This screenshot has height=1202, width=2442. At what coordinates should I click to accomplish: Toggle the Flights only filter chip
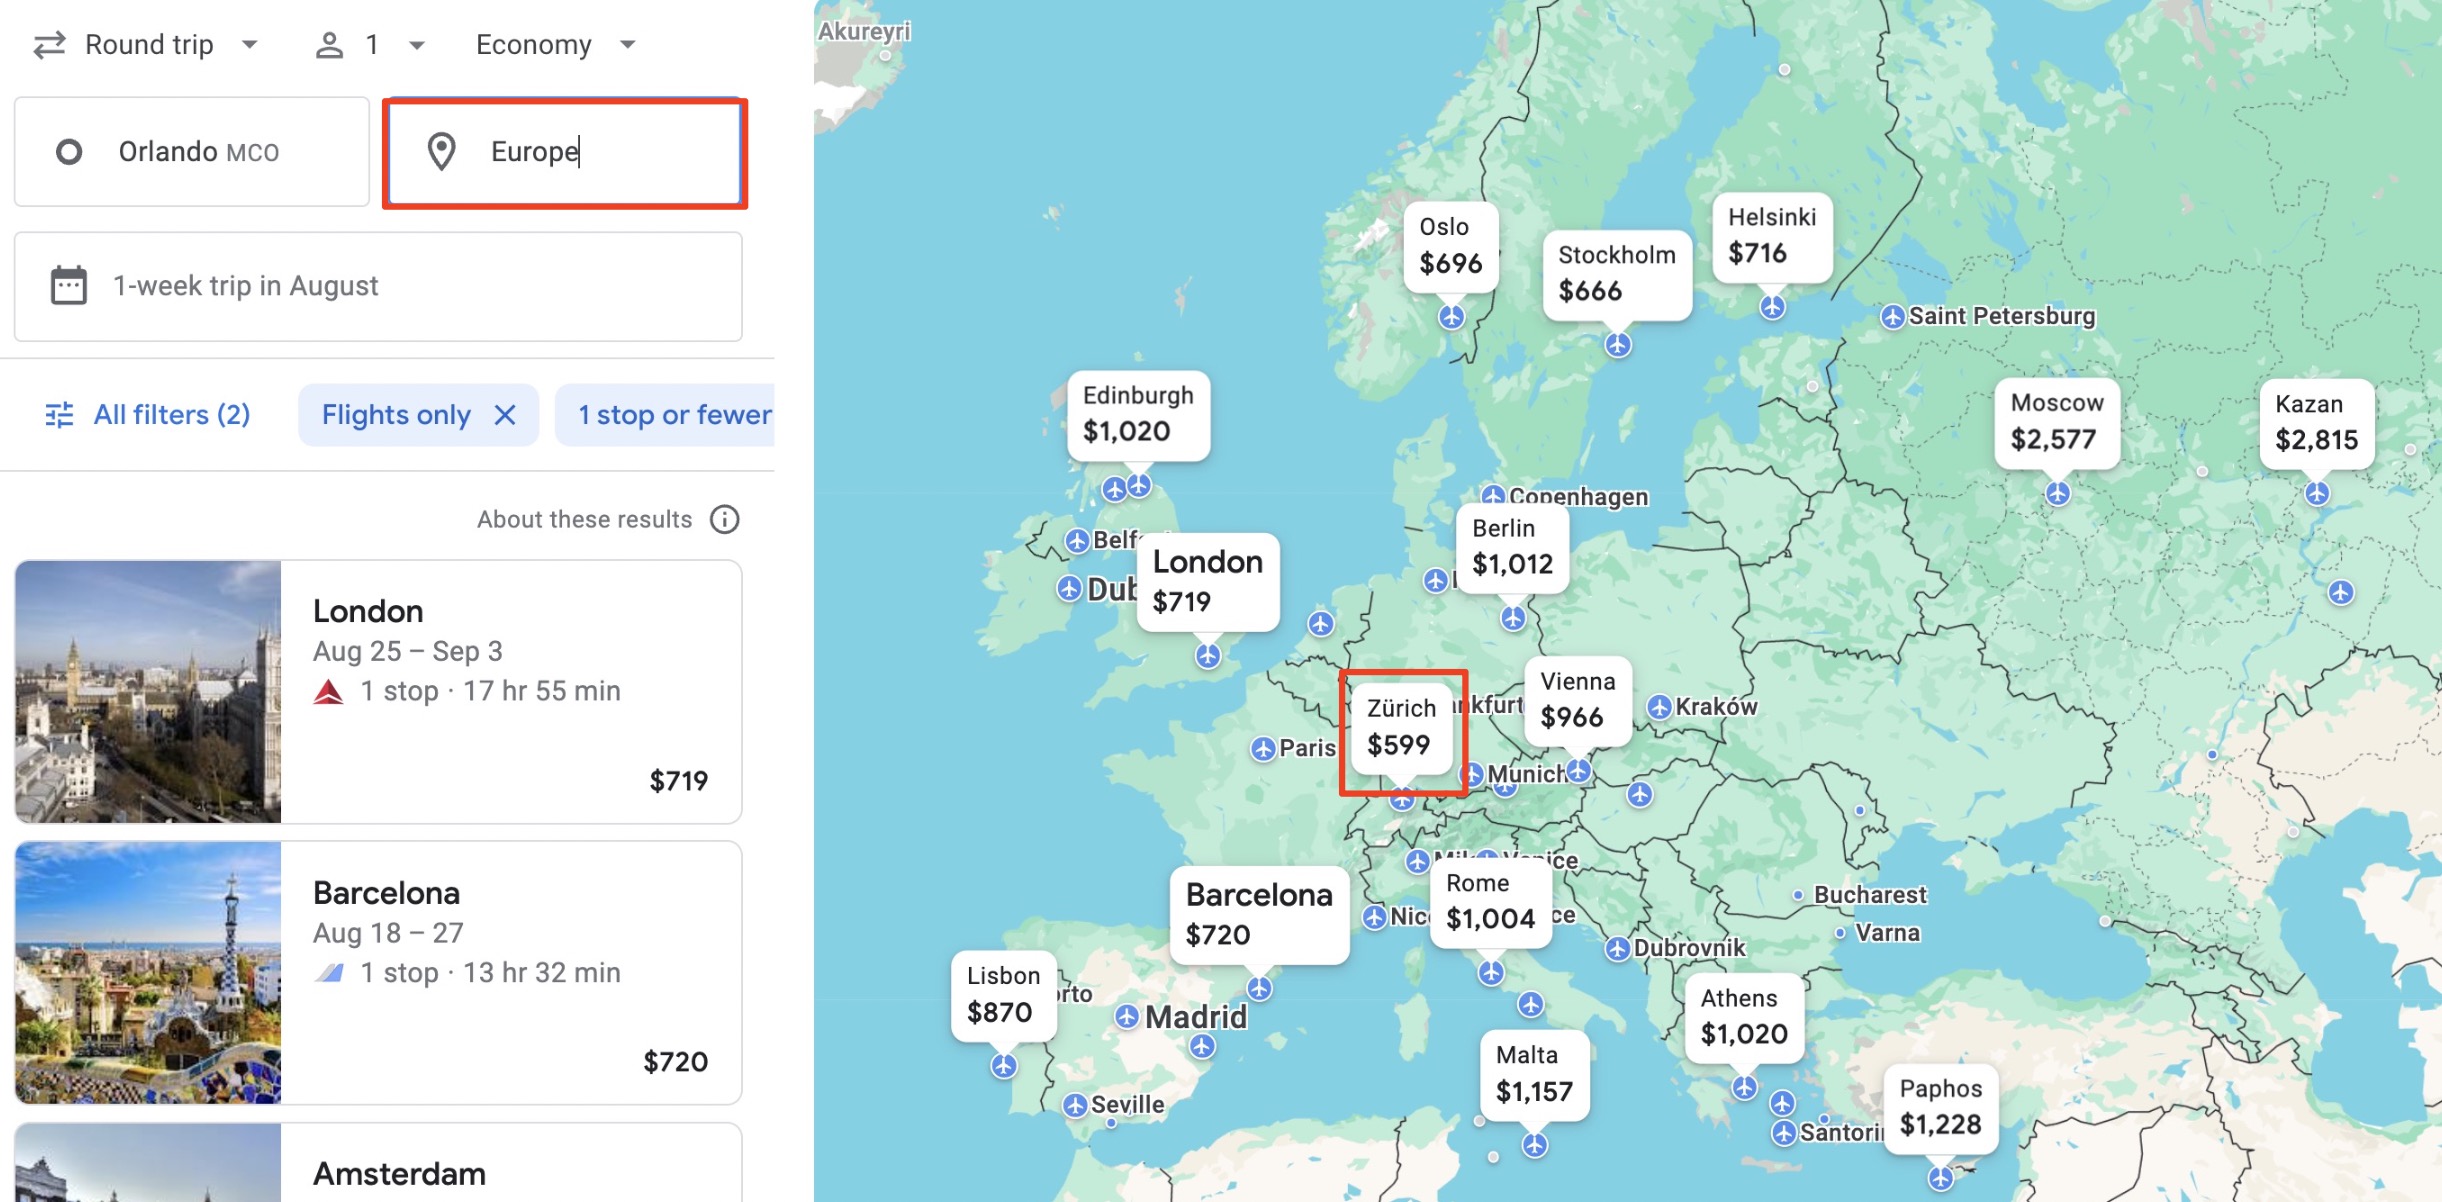[x=396, y=415]
